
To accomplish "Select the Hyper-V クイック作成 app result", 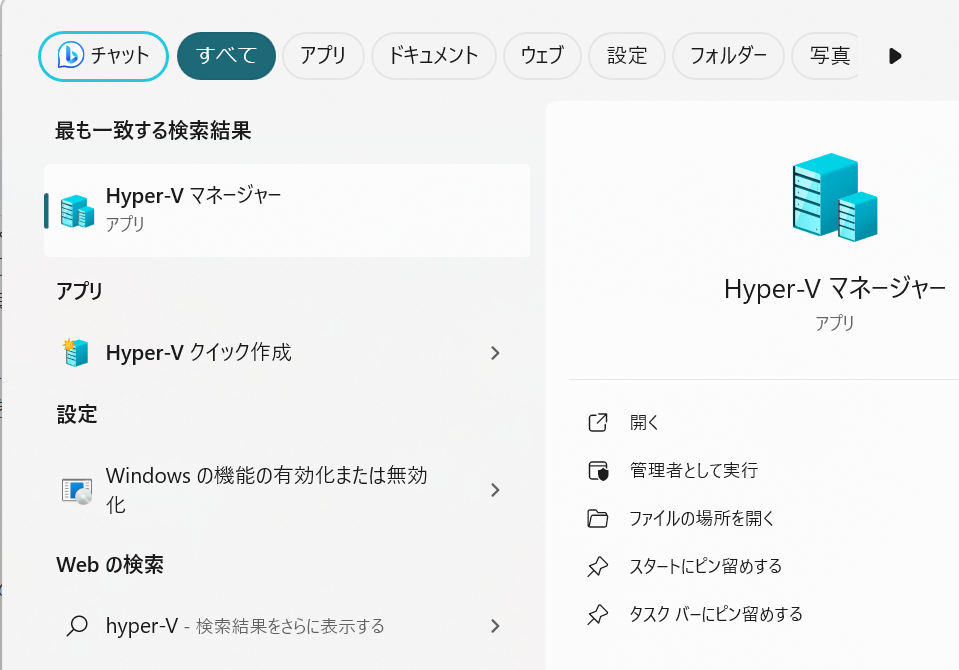I will coord(287,353).
